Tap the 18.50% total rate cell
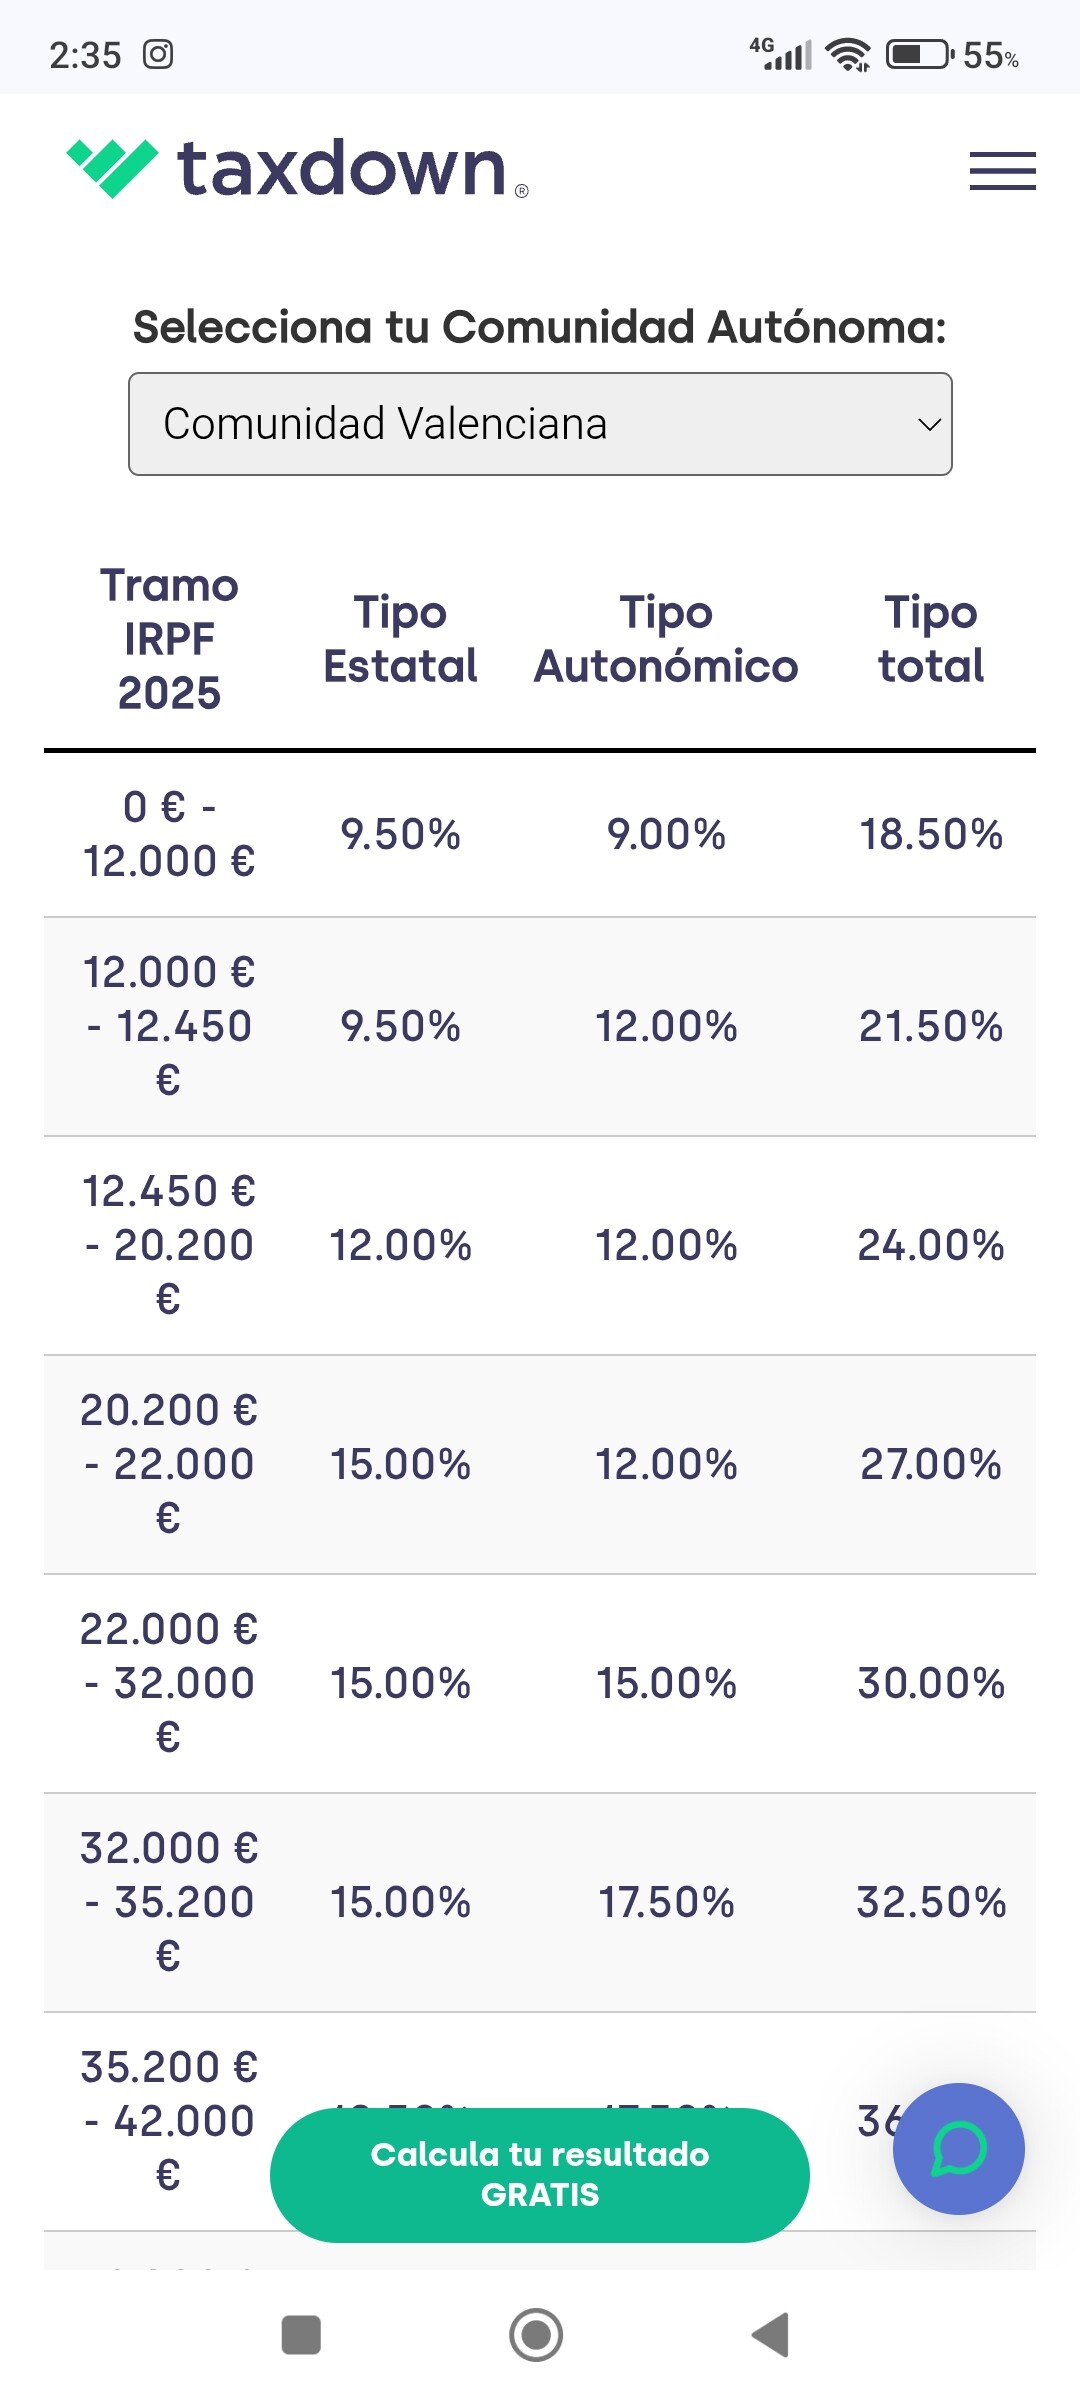The width and height of the screenshot is (1080, 2400). point(931,834)
